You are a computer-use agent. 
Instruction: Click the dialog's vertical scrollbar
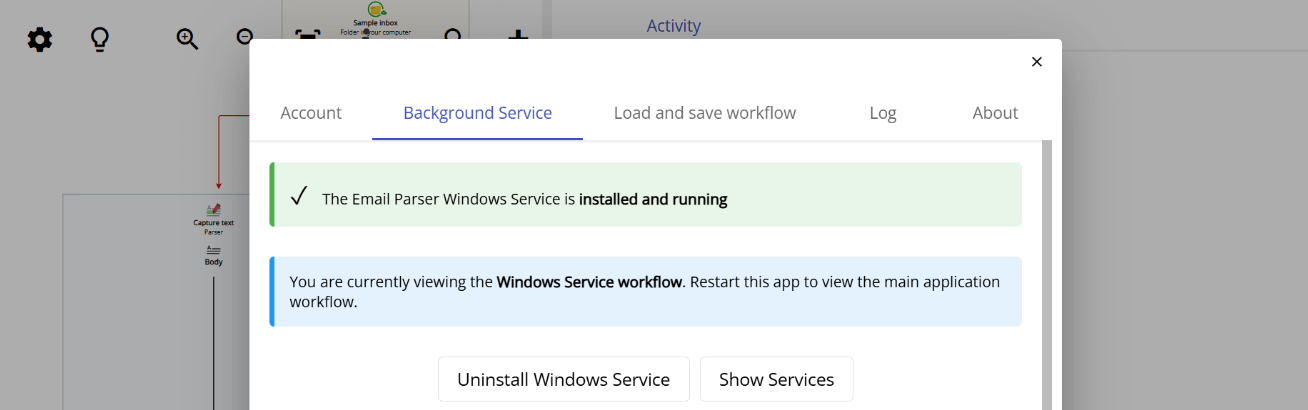1046,275
